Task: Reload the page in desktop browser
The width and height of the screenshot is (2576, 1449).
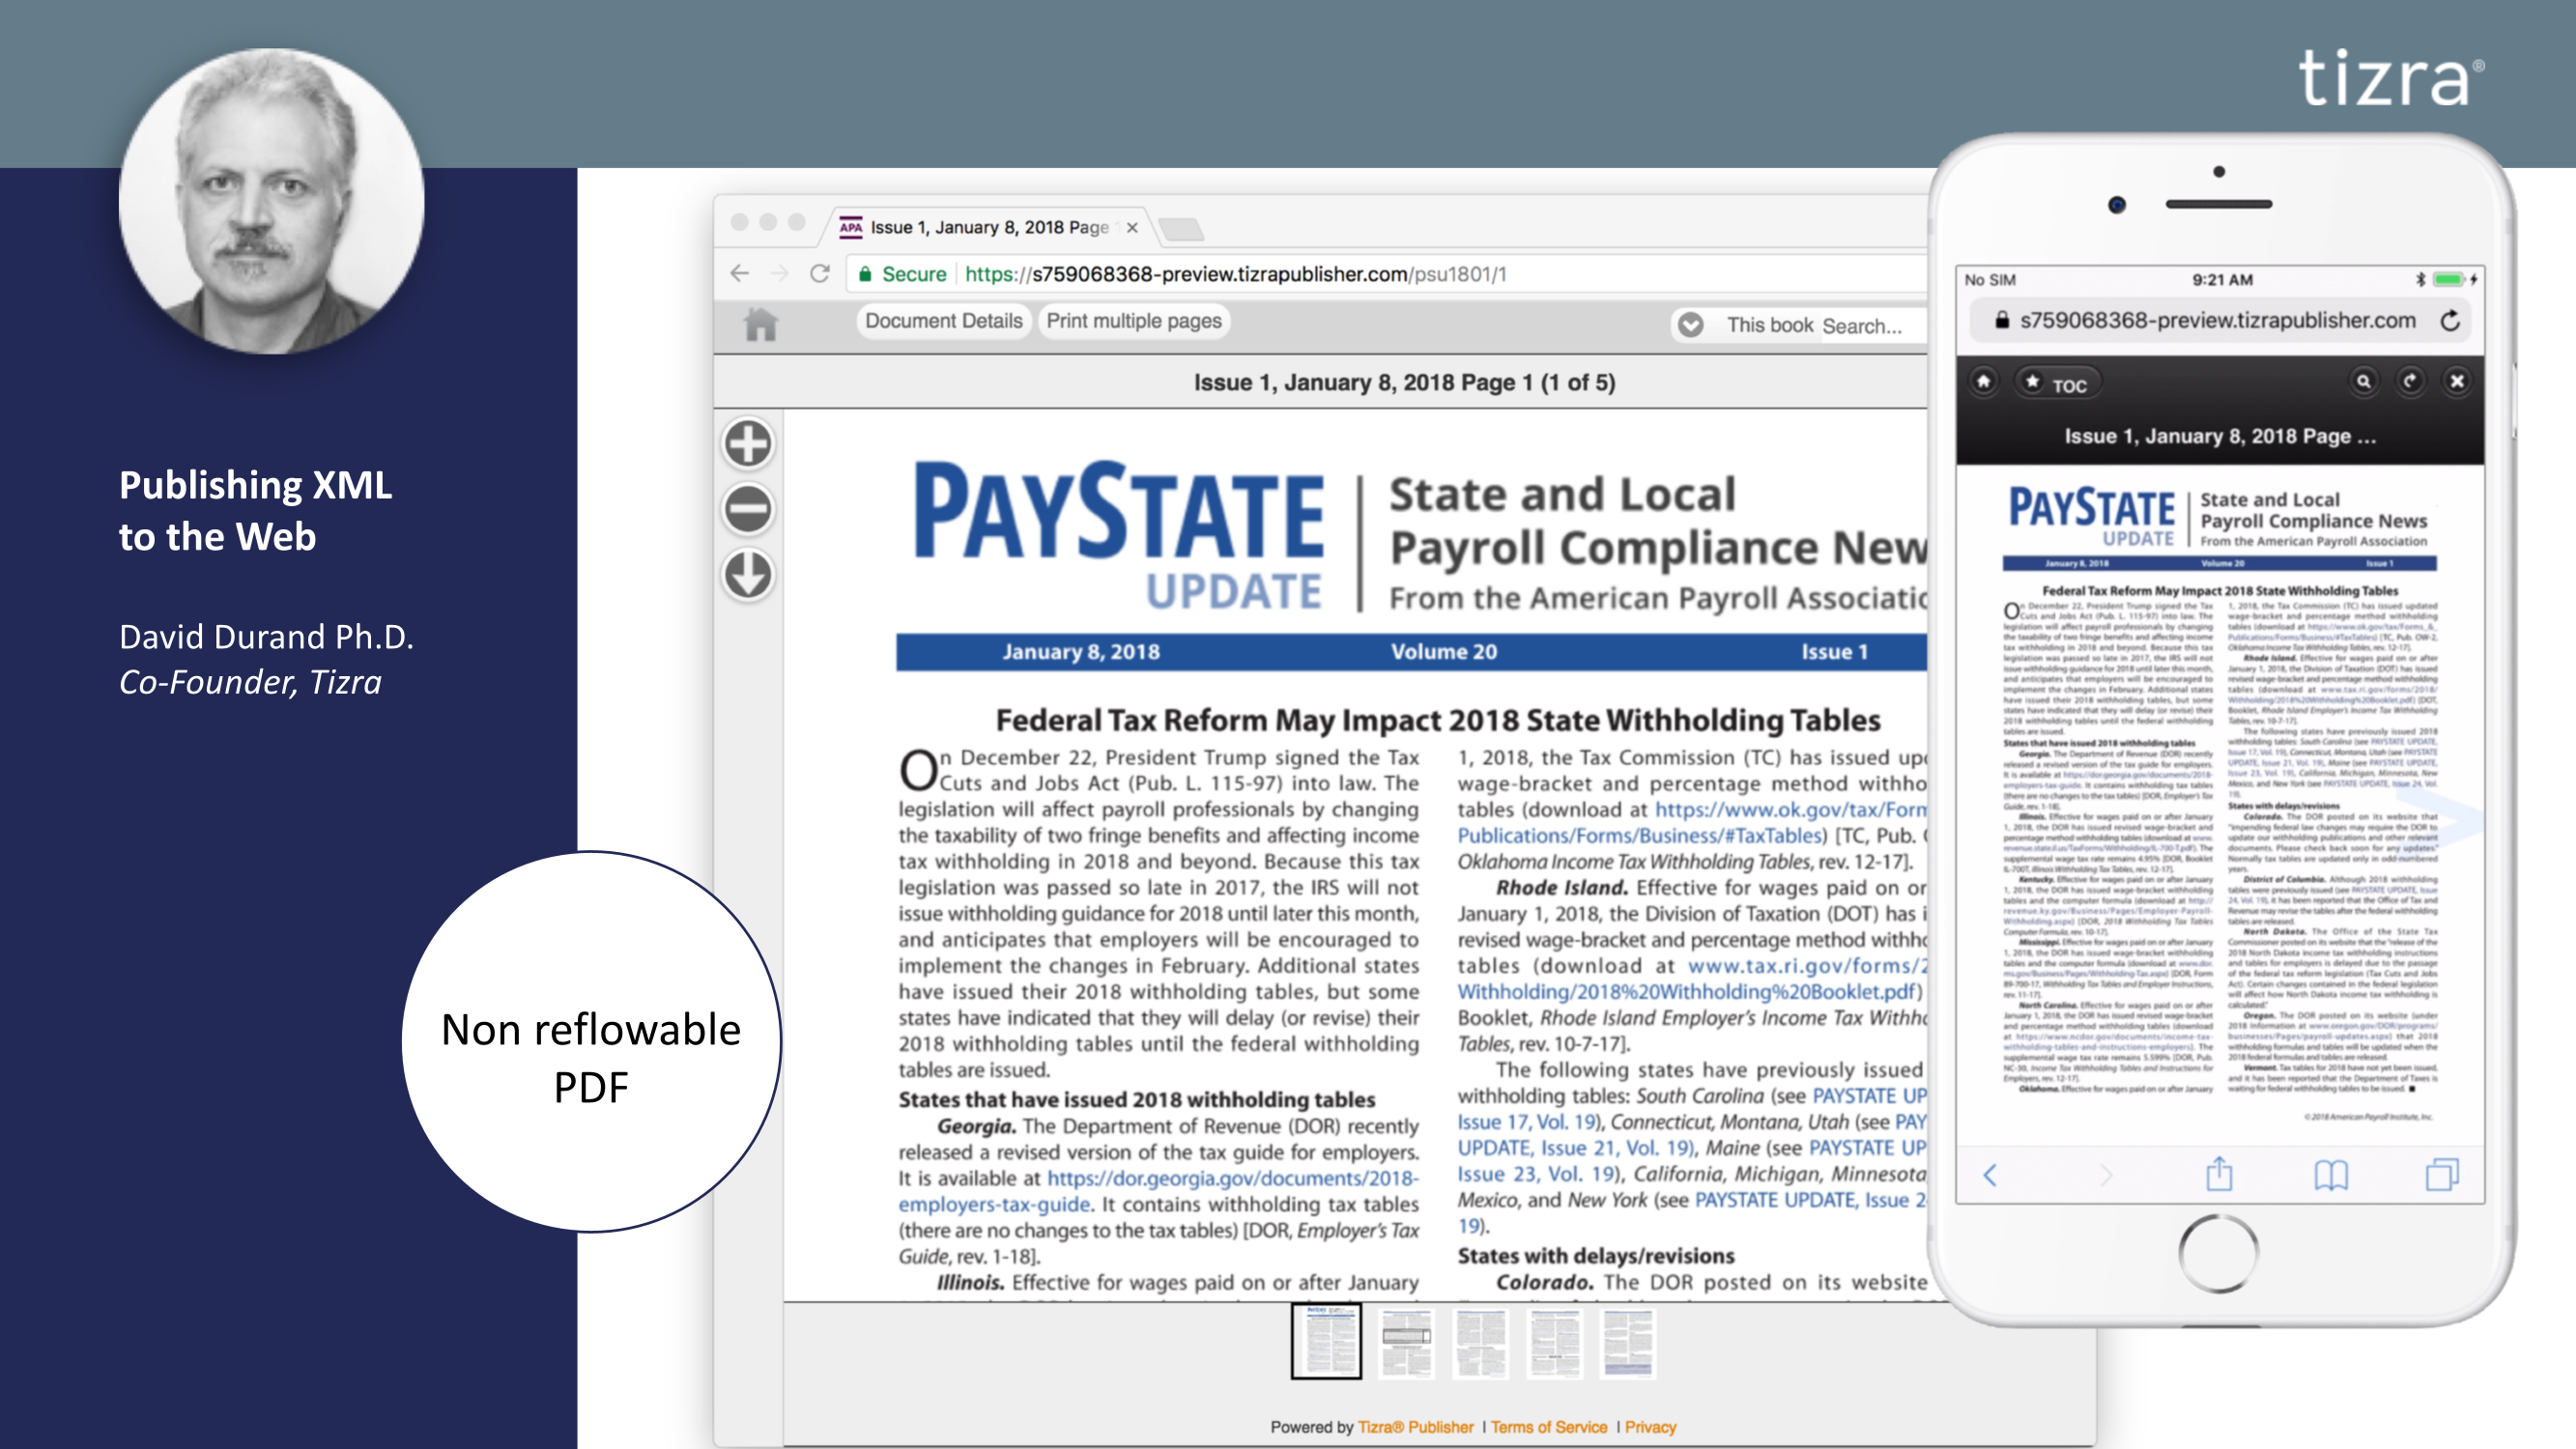Action: pos(820,274)
